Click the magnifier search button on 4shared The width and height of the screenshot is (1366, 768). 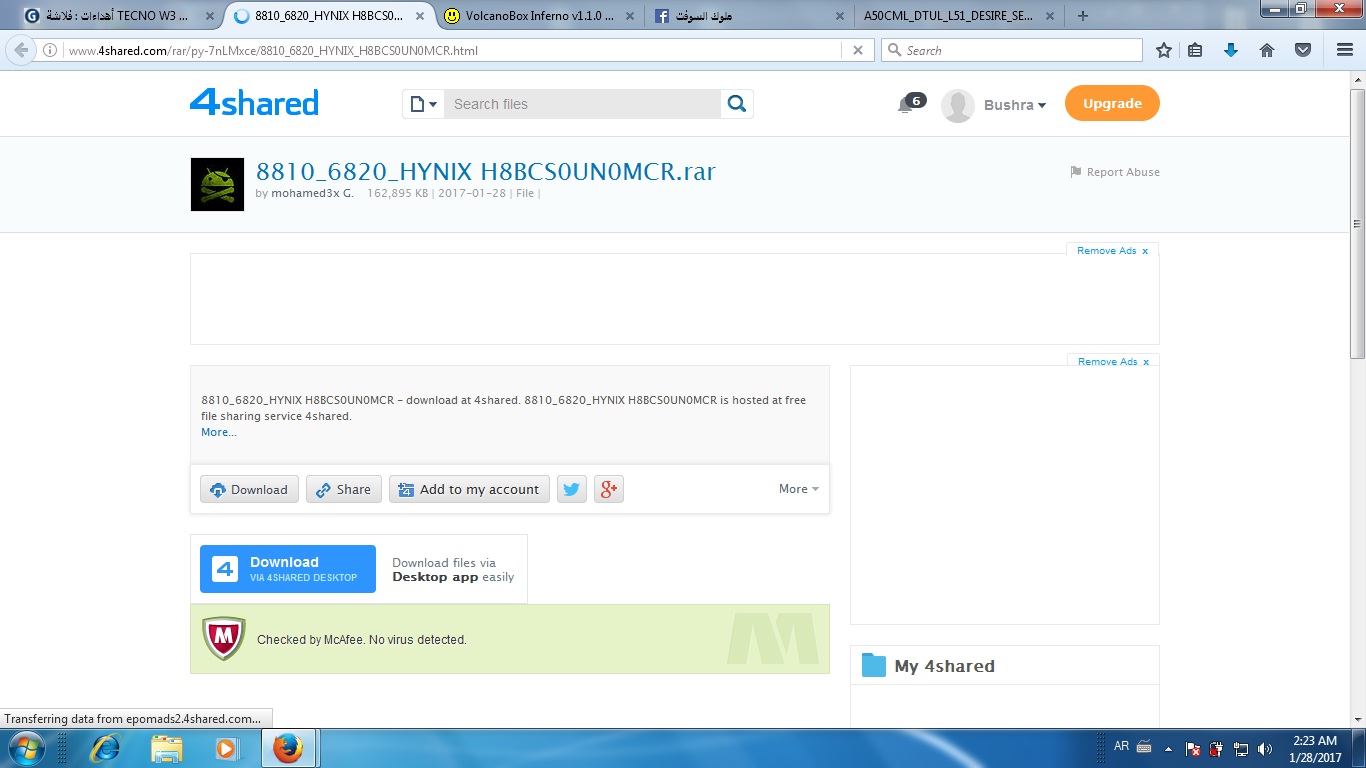(737, 104)
